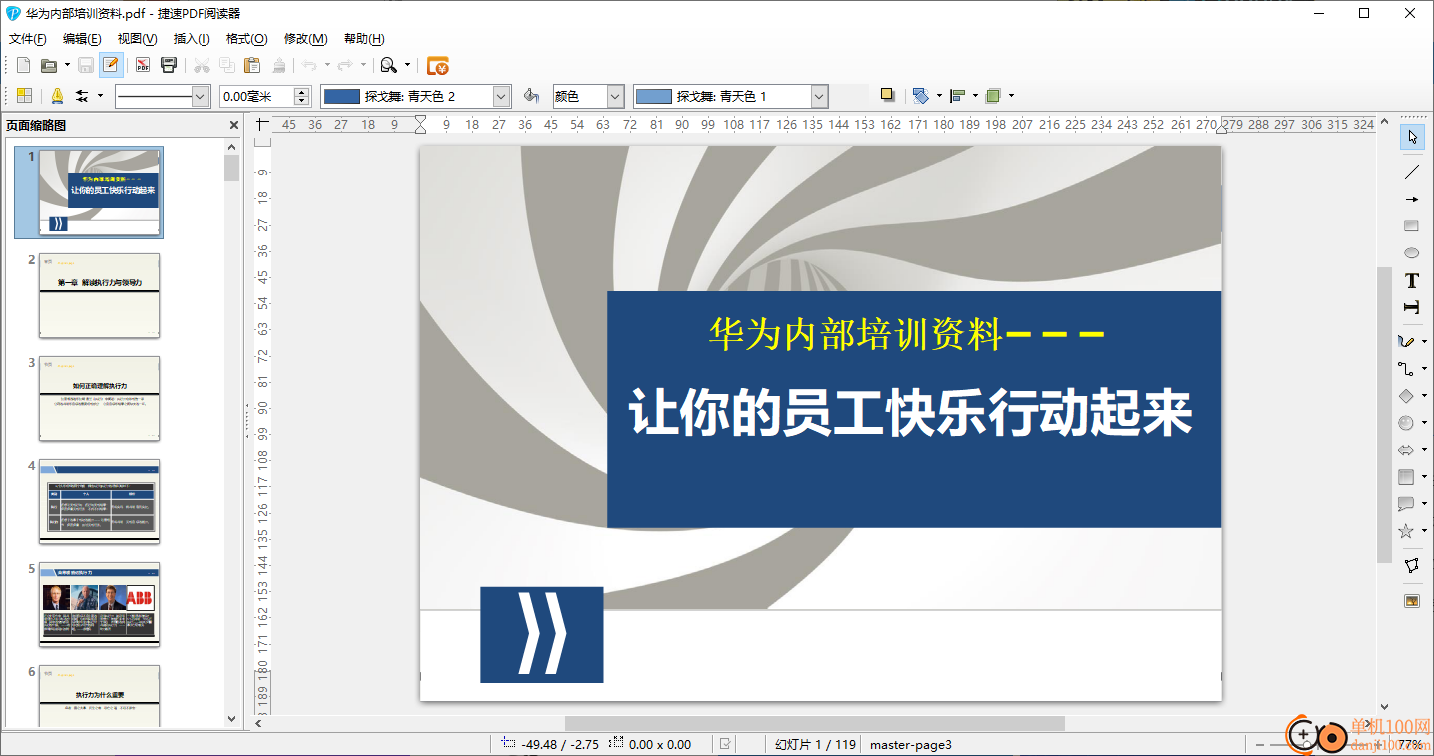The image size is (1434, 756).
Task: Click the arrow style icon
Action: tap(82, 96)
